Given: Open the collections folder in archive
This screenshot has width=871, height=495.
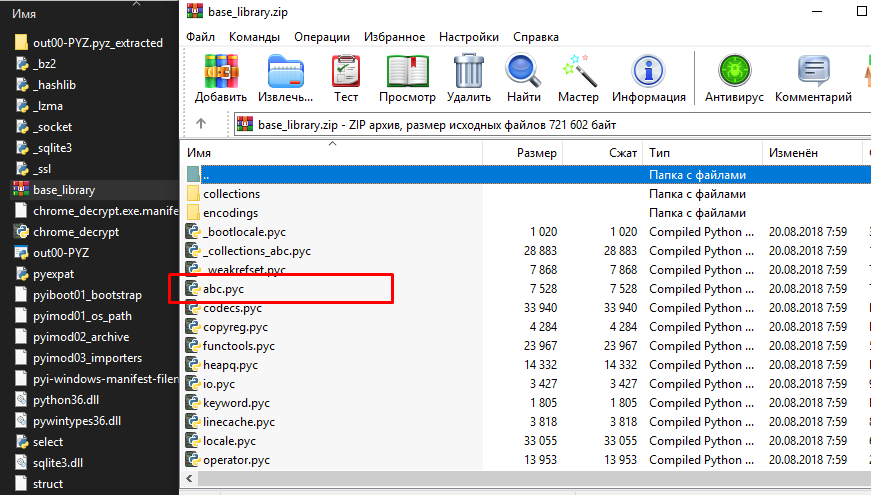Looking at the screenshot, I should tap(231, 194).
